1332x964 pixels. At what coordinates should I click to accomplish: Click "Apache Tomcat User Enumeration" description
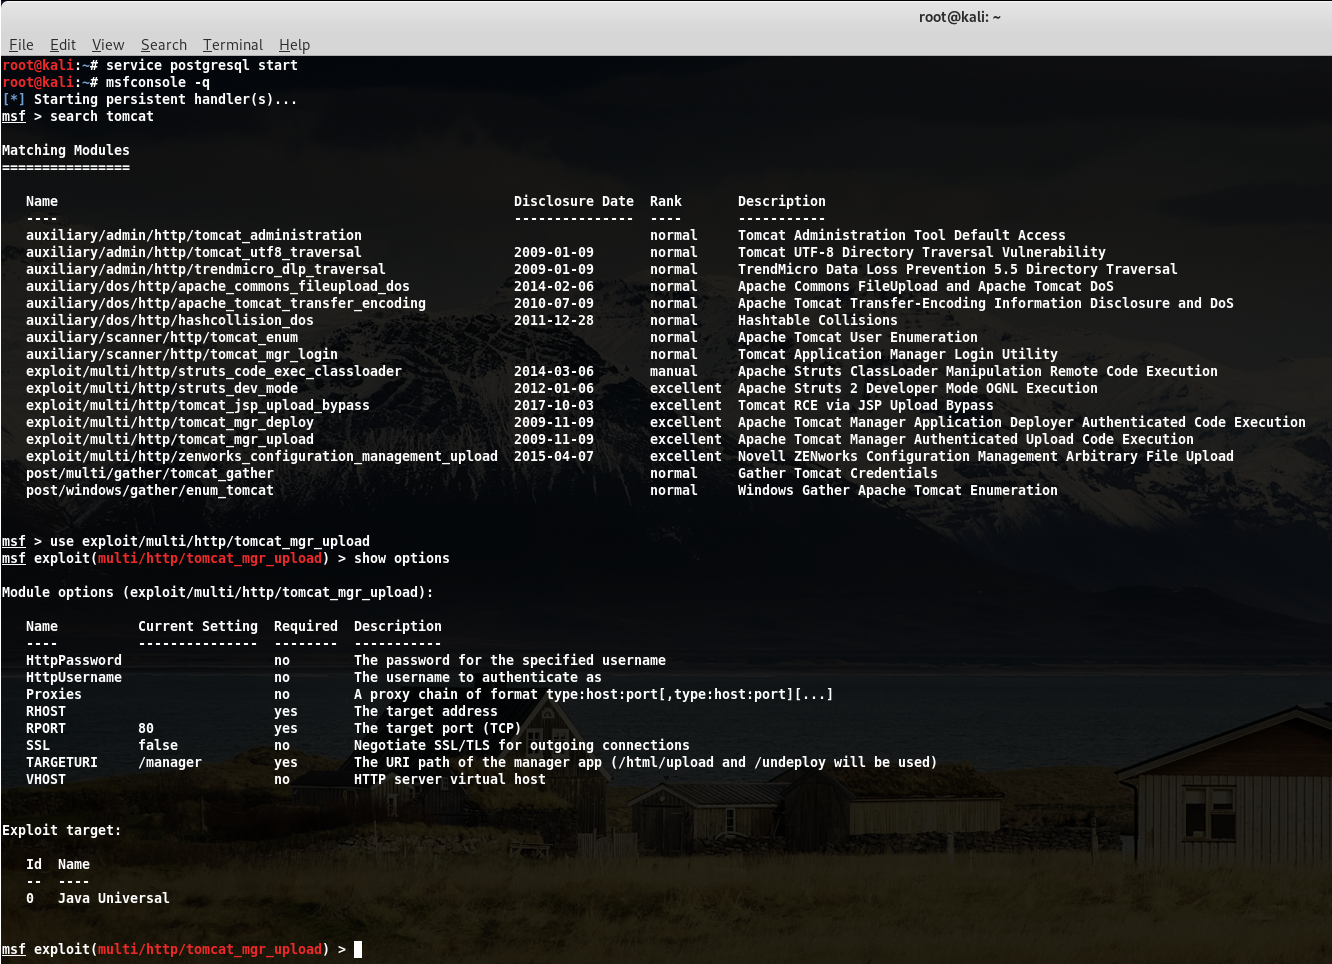pyautogui.click(x=858, y=337)
